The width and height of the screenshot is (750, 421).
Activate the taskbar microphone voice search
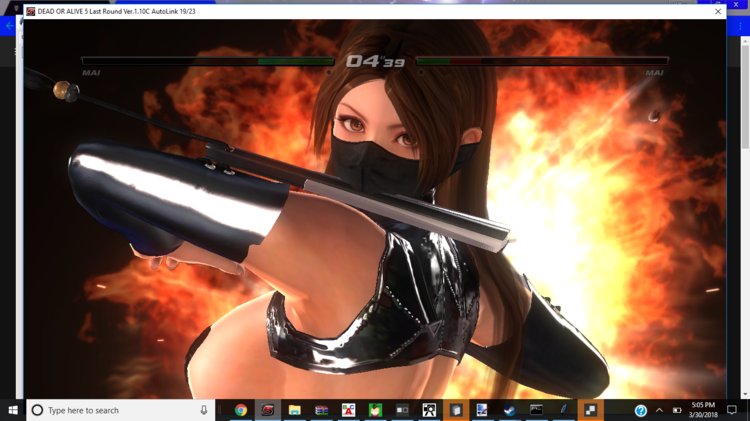204,410
